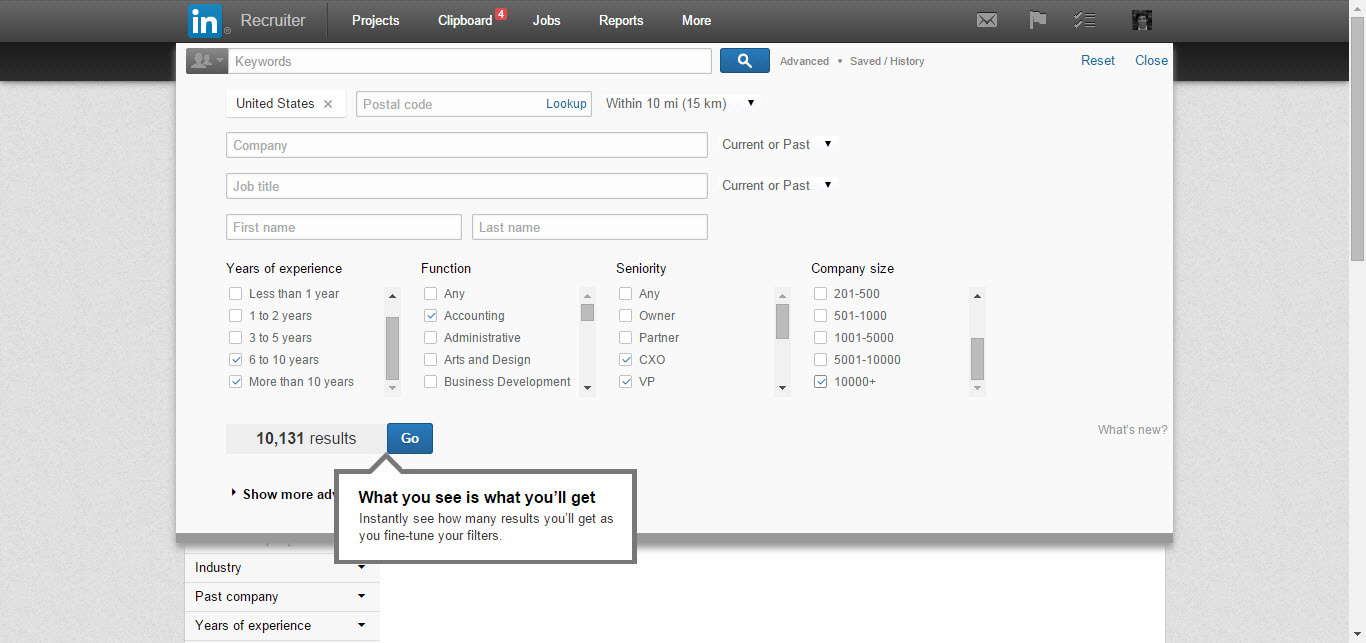1366x643 pixels.
Task: Click the people search type icon
Action: 206,61
